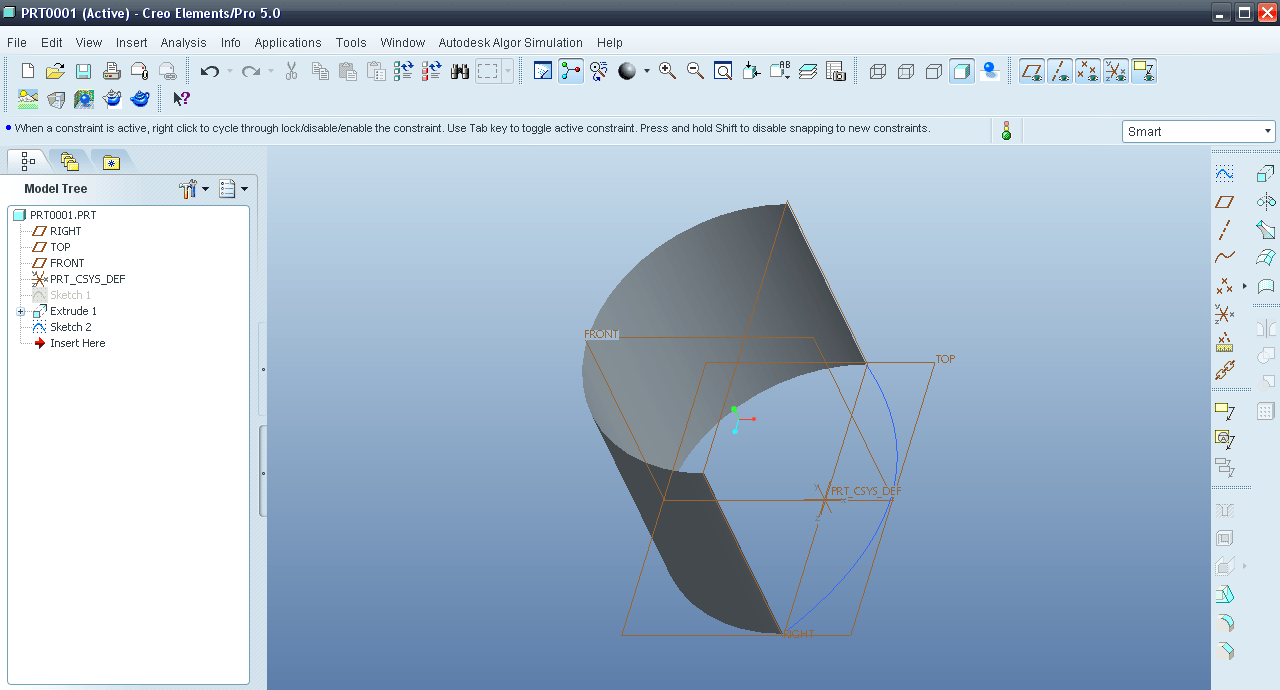This screenshot has width=1280, height=690.
Task: Toggle datum points display
Action: click(1088, 71)
